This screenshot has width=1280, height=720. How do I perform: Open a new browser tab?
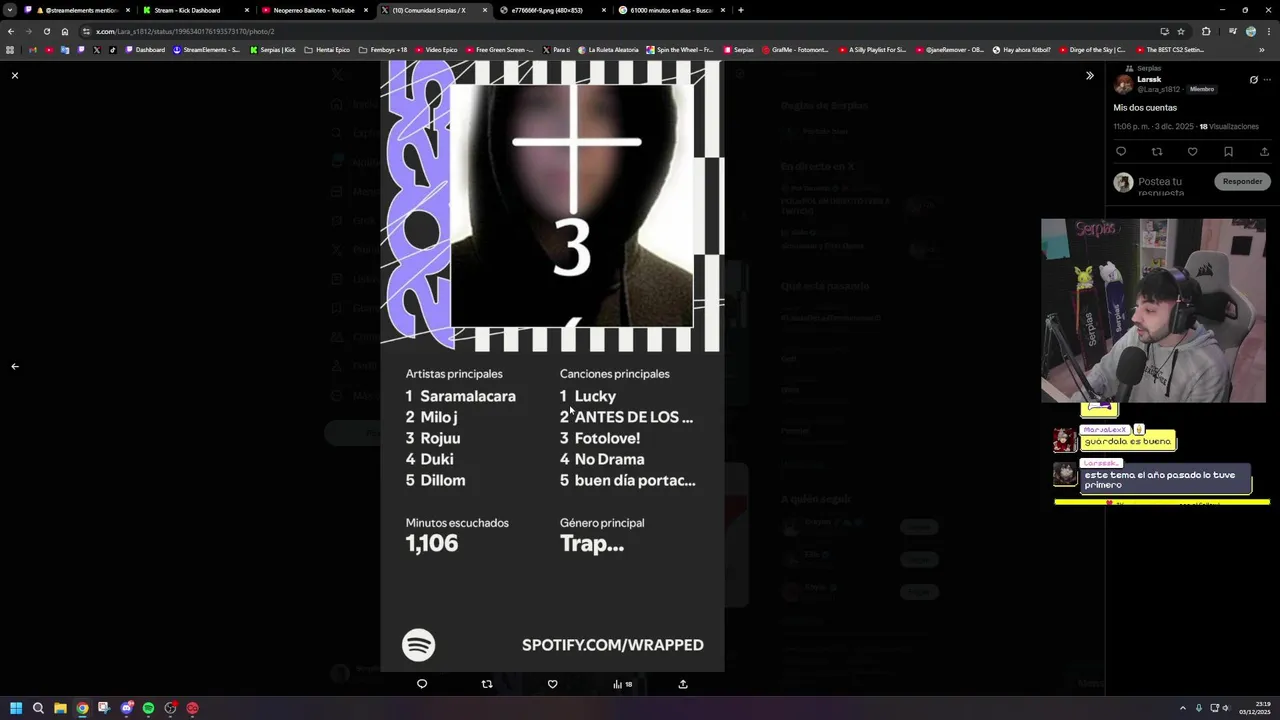tap(740, 10)
